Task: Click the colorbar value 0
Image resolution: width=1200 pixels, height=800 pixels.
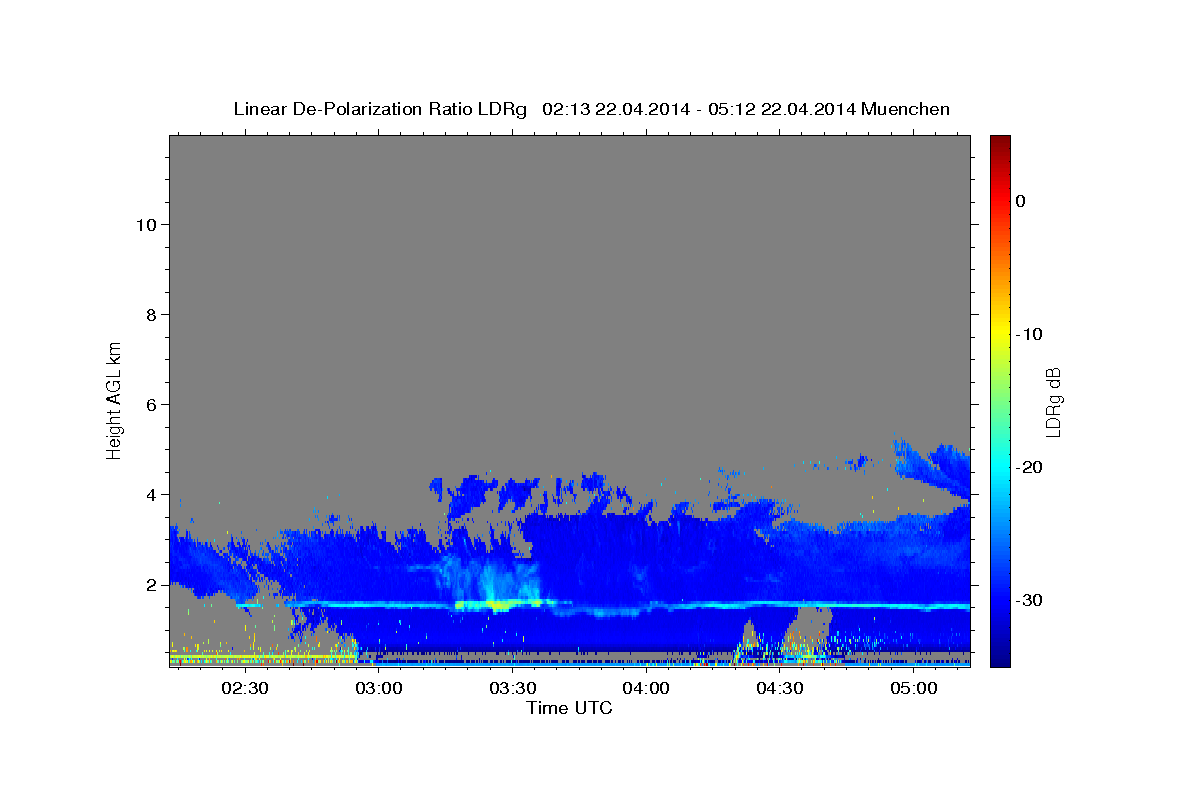Action: [1021, 201]
